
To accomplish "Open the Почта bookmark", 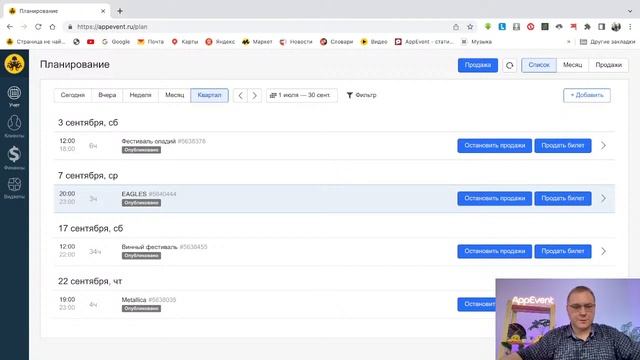I will pos(150,42).
